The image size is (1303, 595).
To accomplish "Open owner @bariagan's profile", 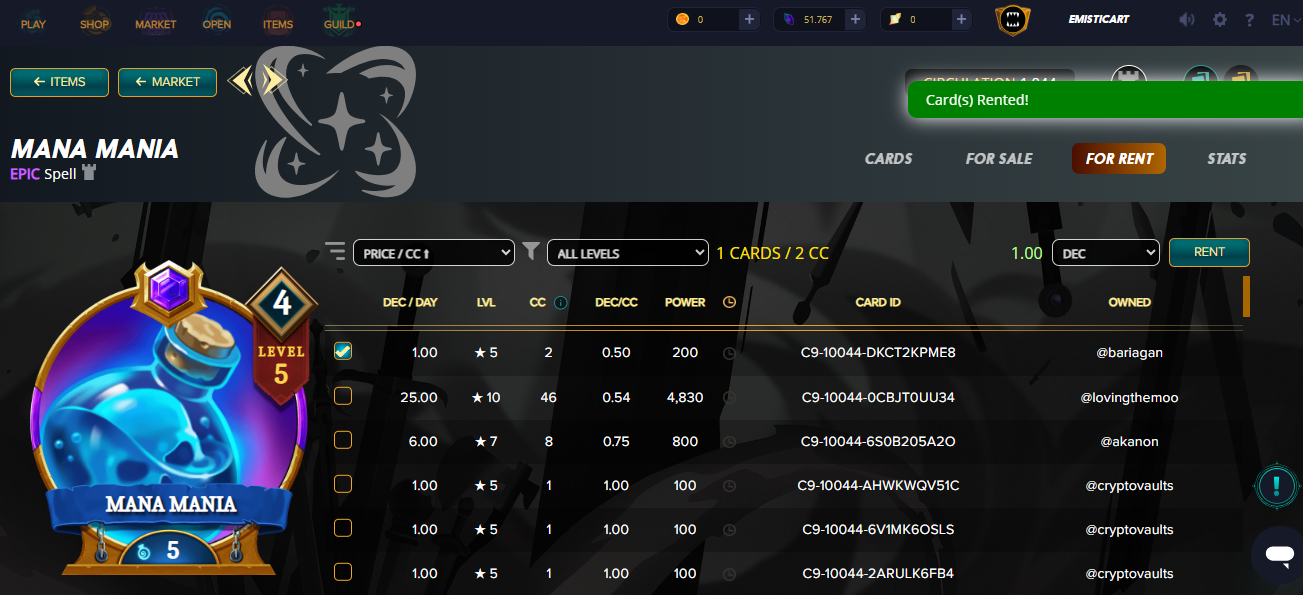I will [1129, 353].
